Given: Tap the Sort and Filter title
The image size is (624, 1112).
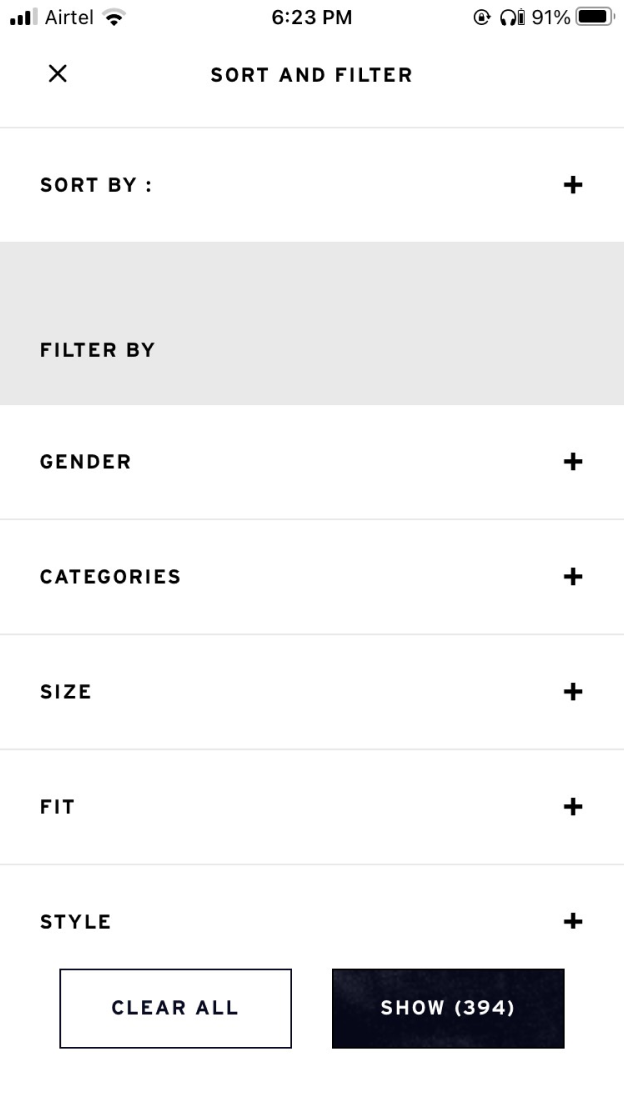Looking at the screenshot, I should (311, 75).
